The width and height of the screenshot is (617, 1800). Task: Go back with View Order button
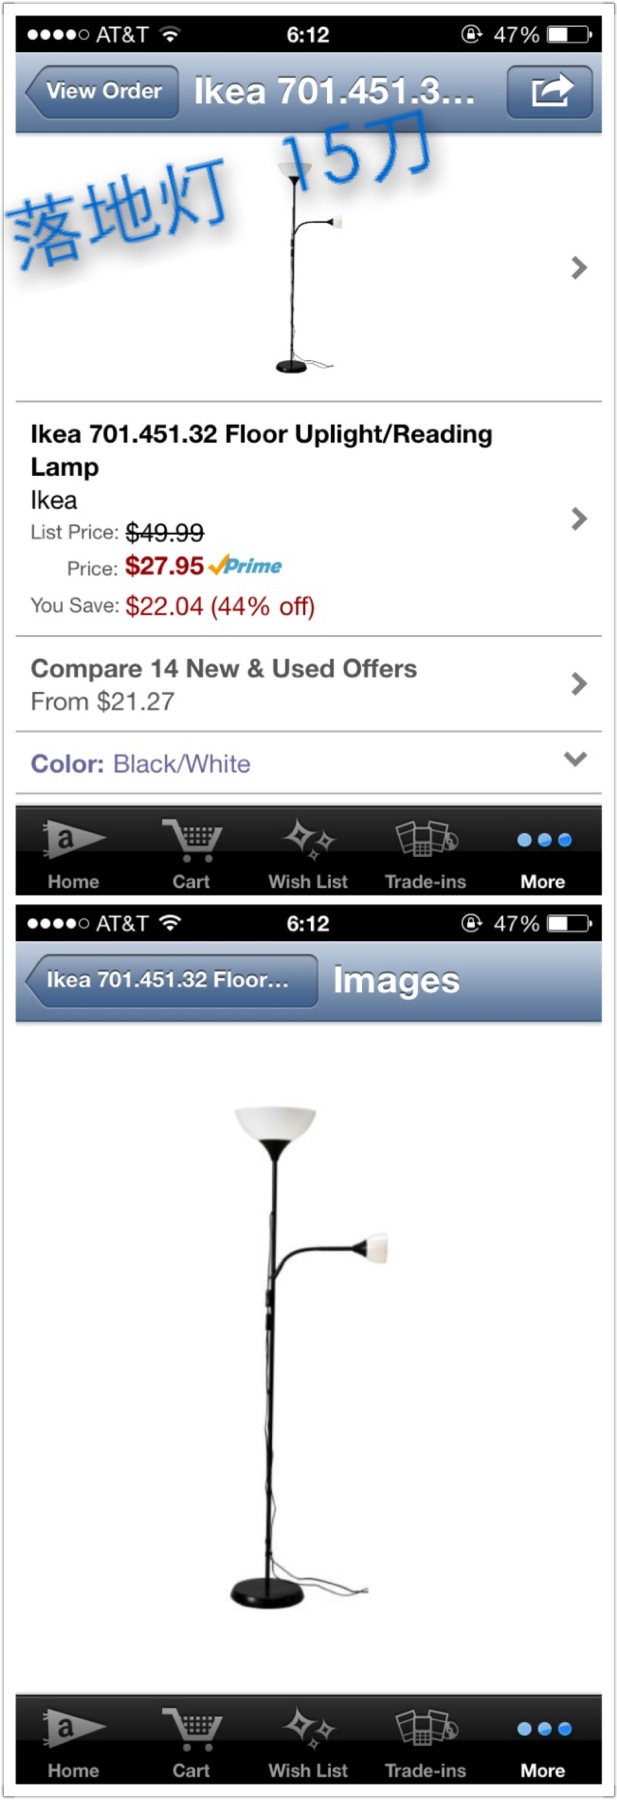pos(102,92)
